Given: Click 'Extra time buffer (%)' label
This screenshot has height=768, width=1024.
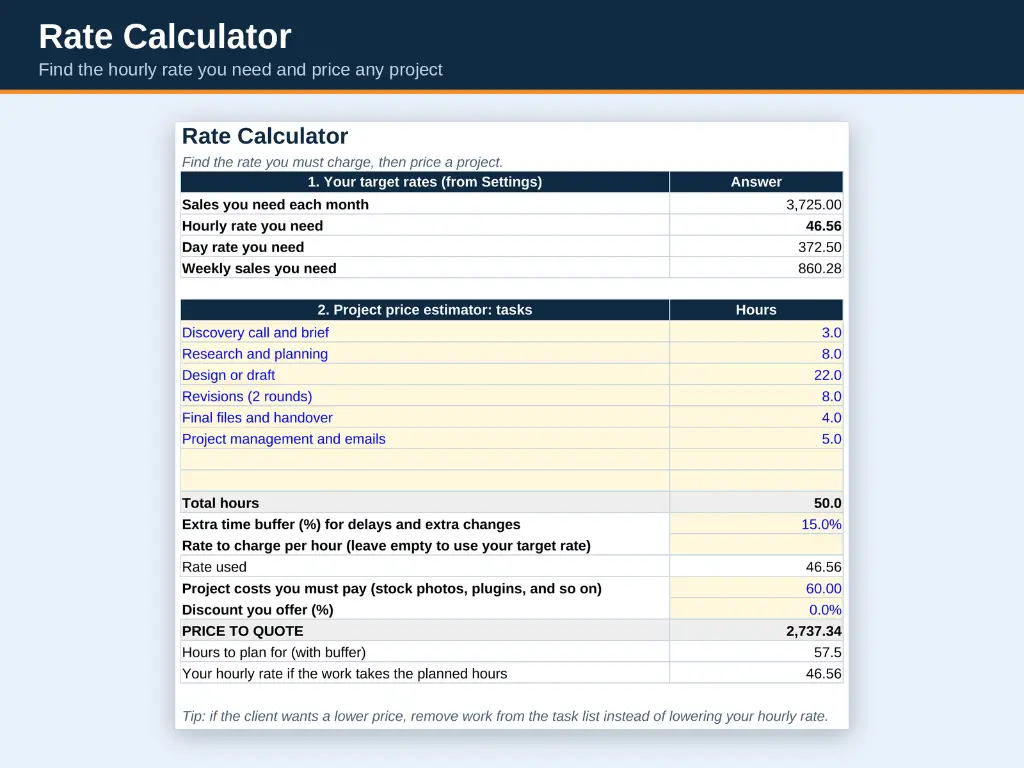Looking at the screenshot, I should [x=351, y=524].
